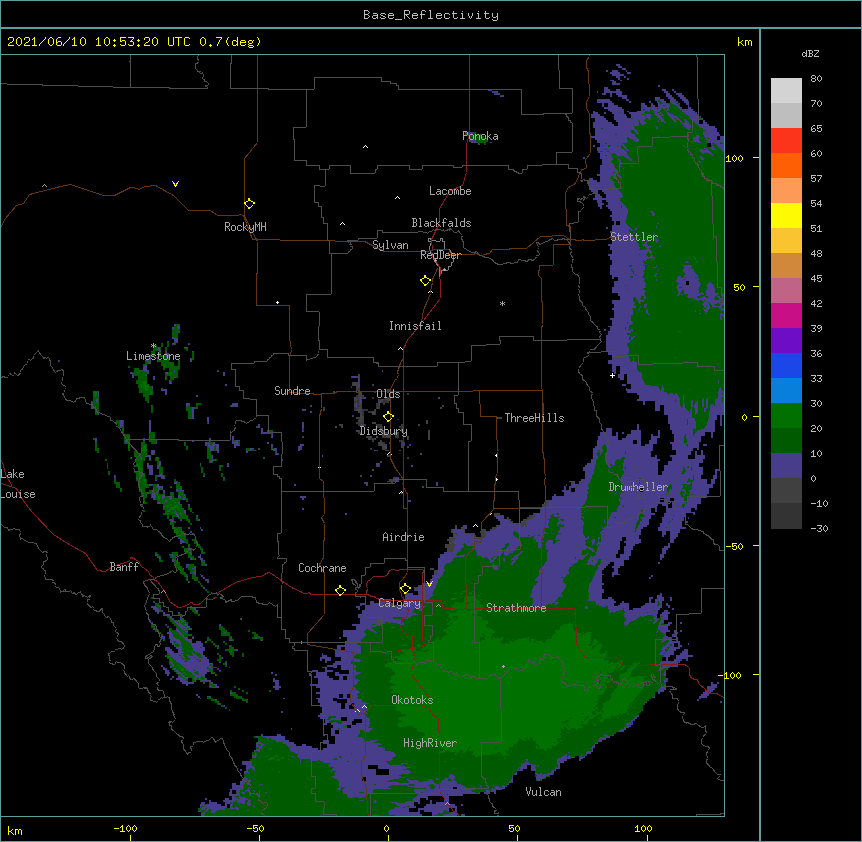
Task: Click the Stettler label
Action: 634,237
